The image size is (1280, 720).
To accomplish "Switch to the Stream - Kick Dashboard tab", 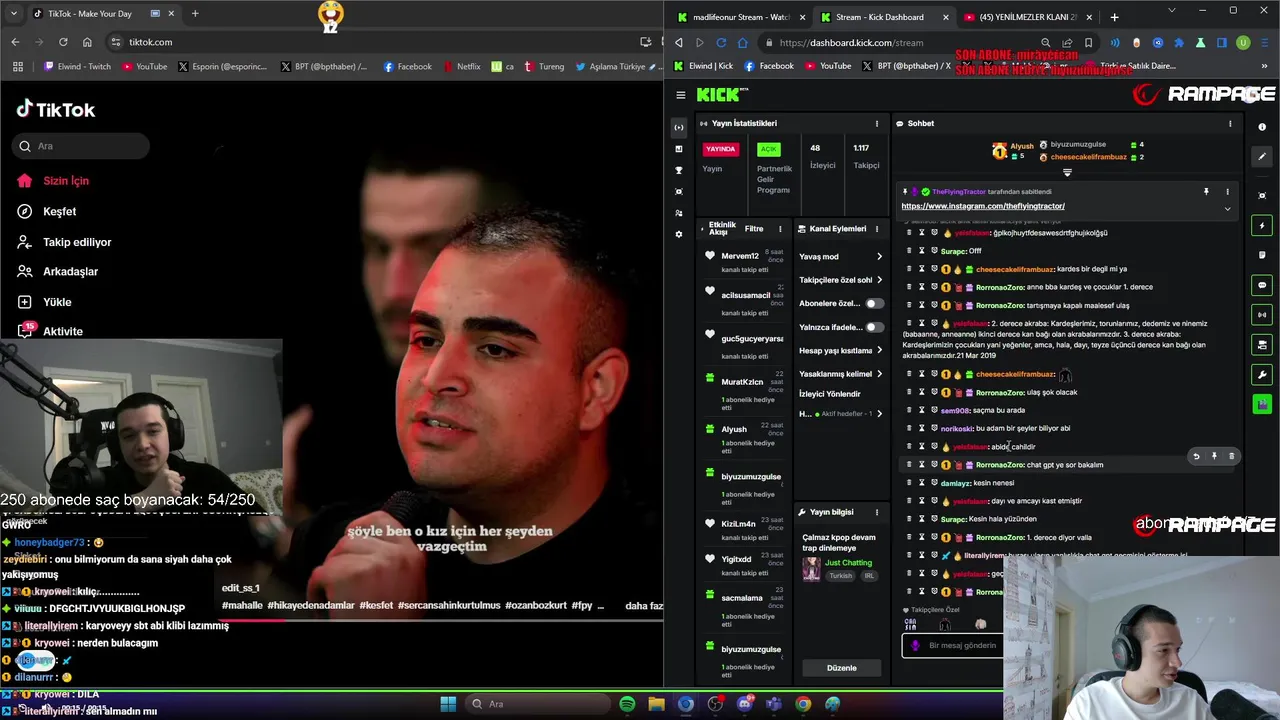I will (x=885, y=17).
